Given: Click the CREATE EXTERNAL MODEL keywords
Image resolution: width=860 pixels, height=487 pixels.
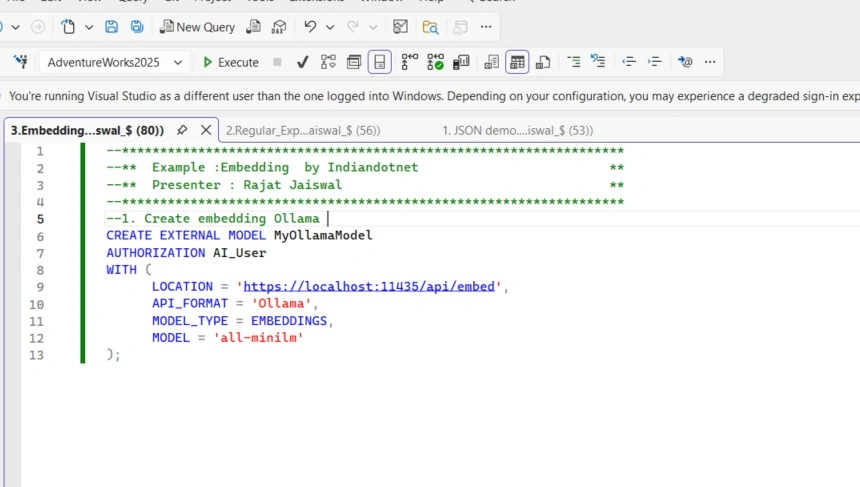Looking at the screenshot, I should 186,235.
